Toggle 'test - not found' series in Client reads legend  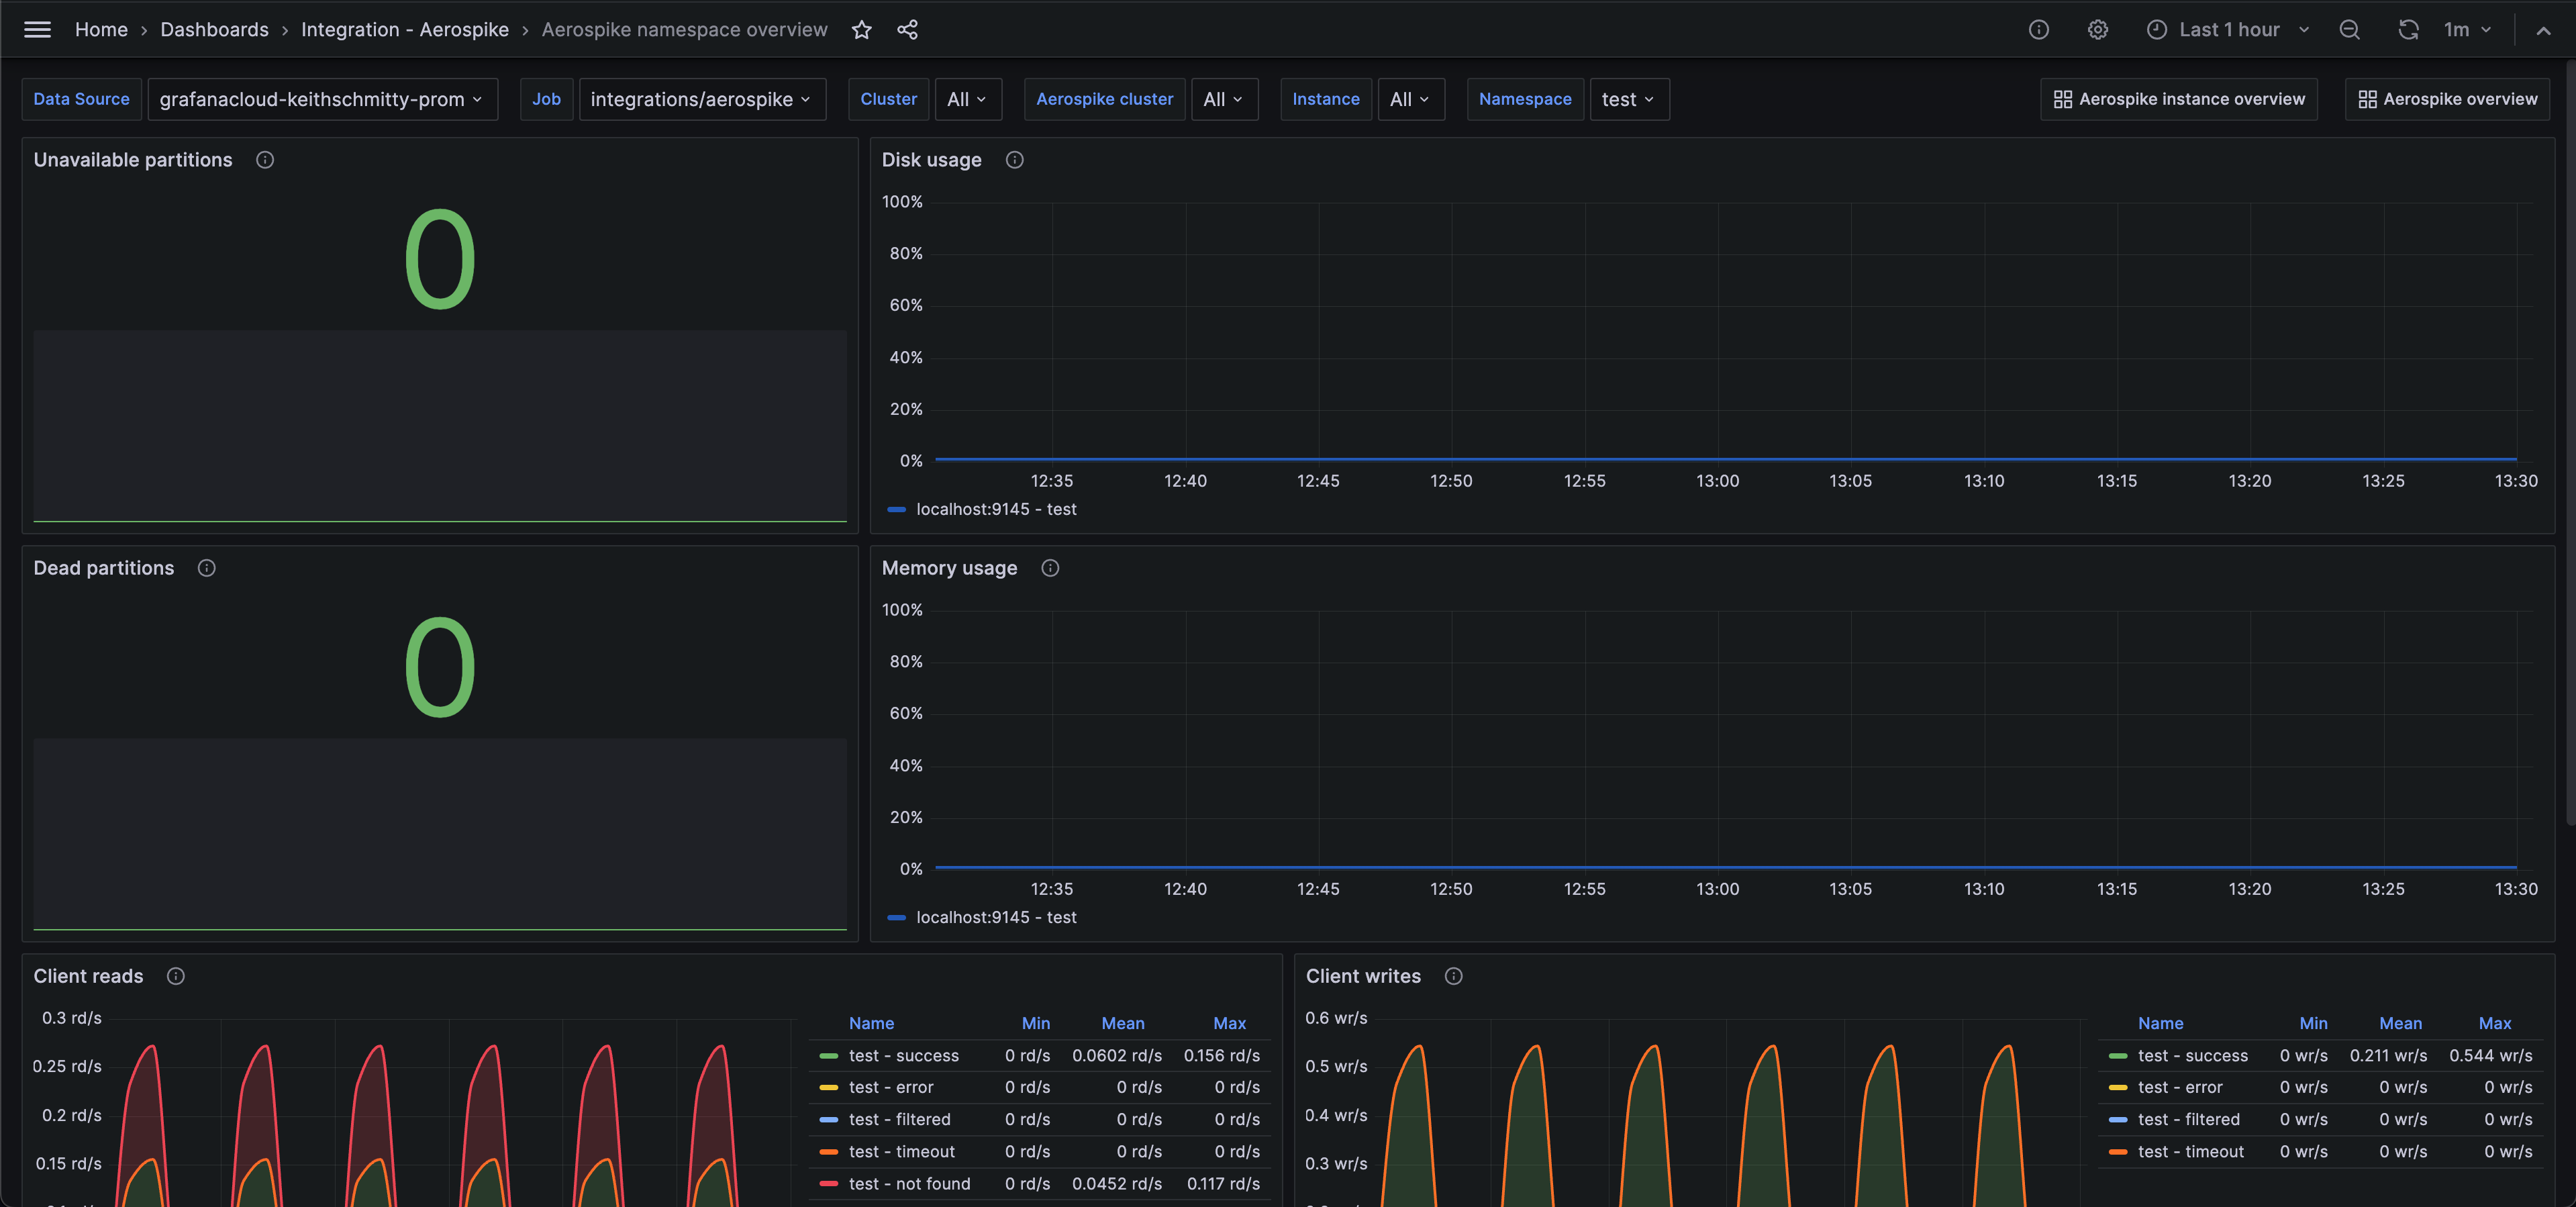coord(909,1183)
